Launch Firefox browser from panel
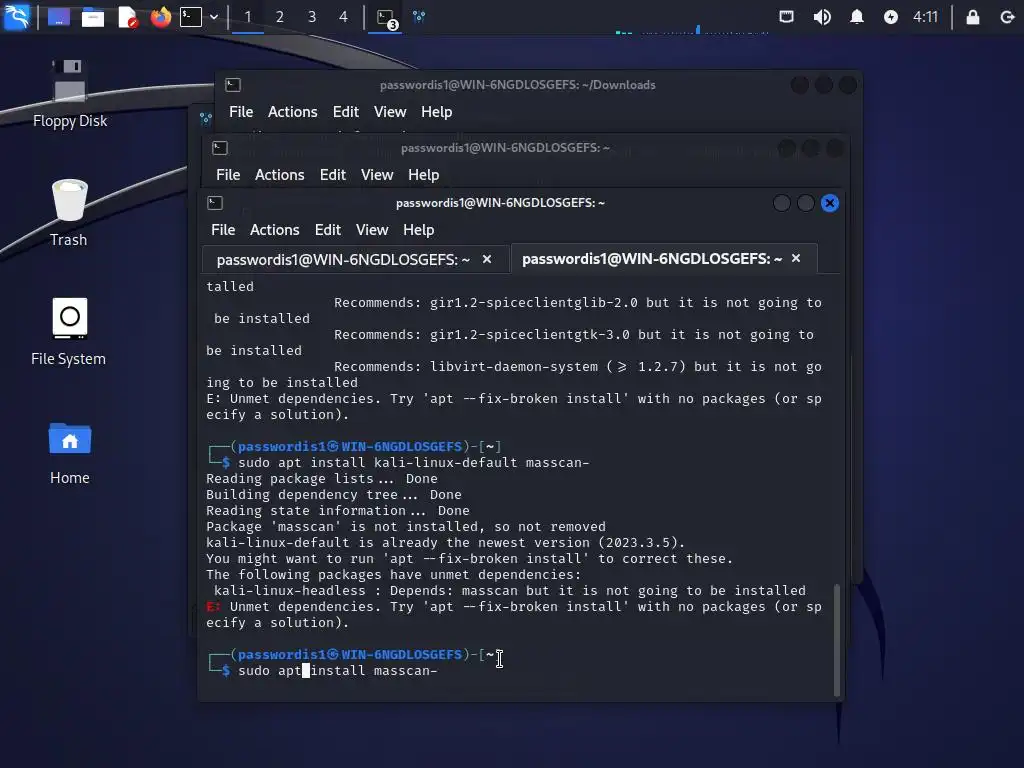The image size is (1024, 768). click(161, 17)
